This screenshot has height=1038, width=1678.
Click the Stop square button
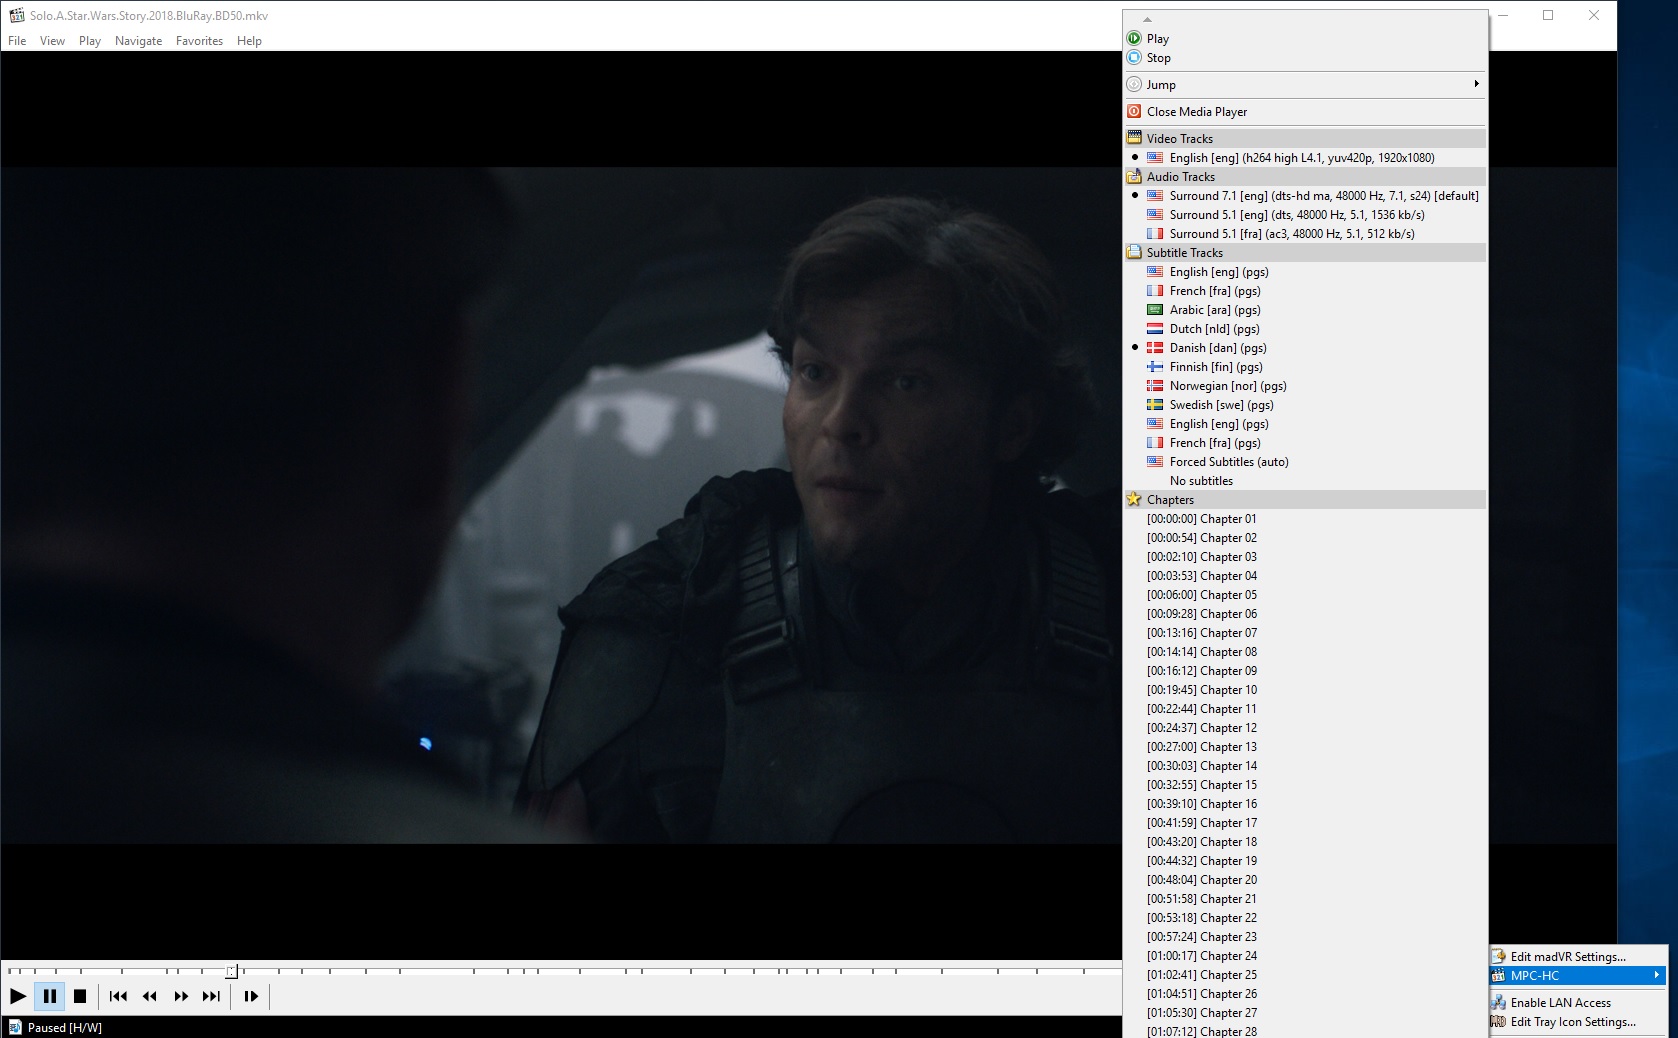(x=80, y=996)
